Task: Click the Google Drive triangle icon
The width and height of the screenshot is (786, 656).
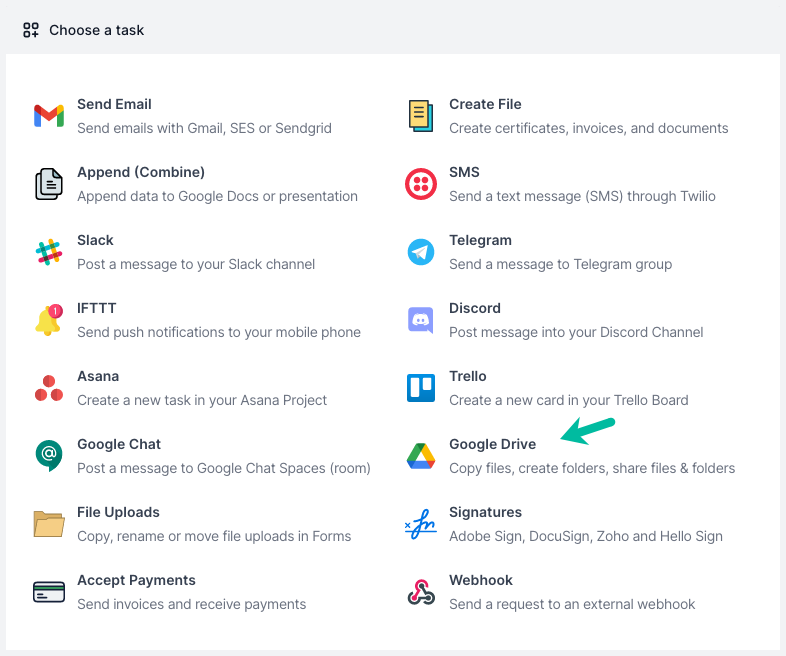Action: [421, 456]
